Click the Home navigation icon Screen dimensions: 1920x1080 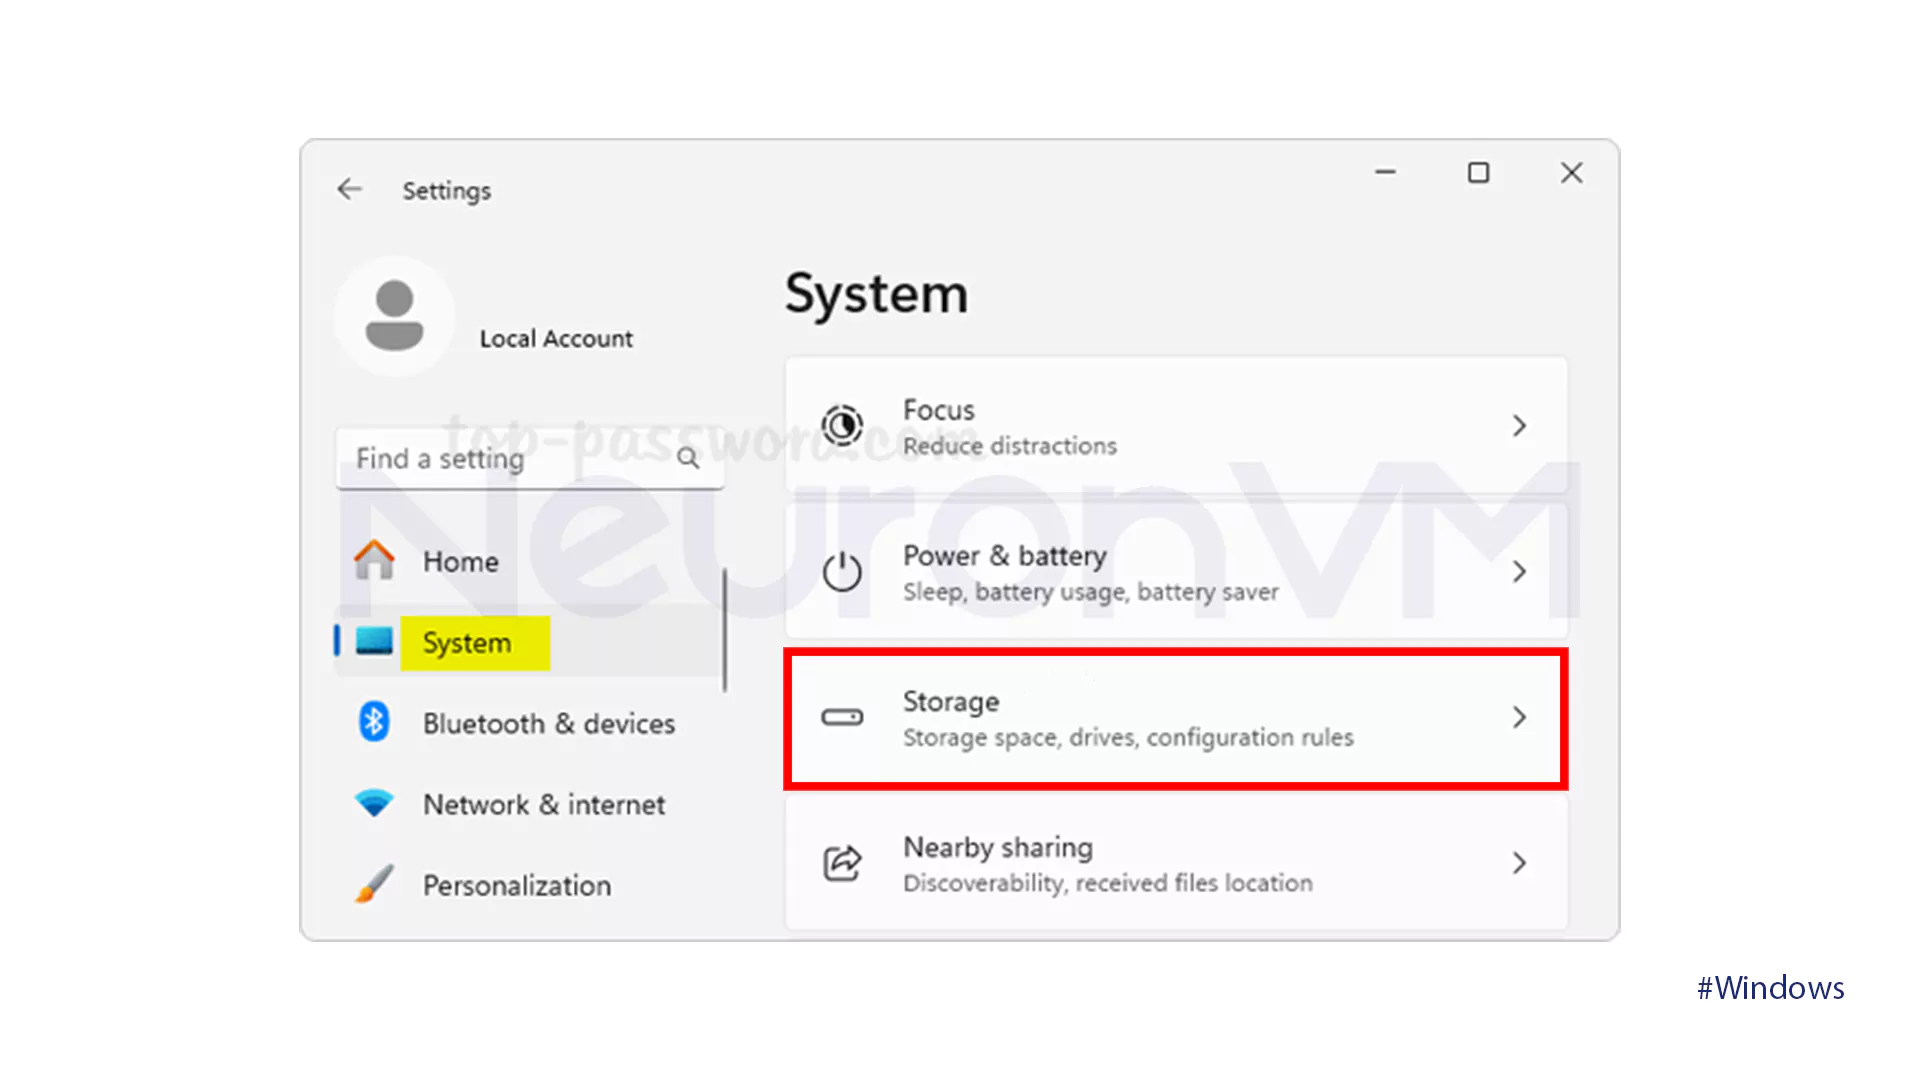(x=373, y=558)
